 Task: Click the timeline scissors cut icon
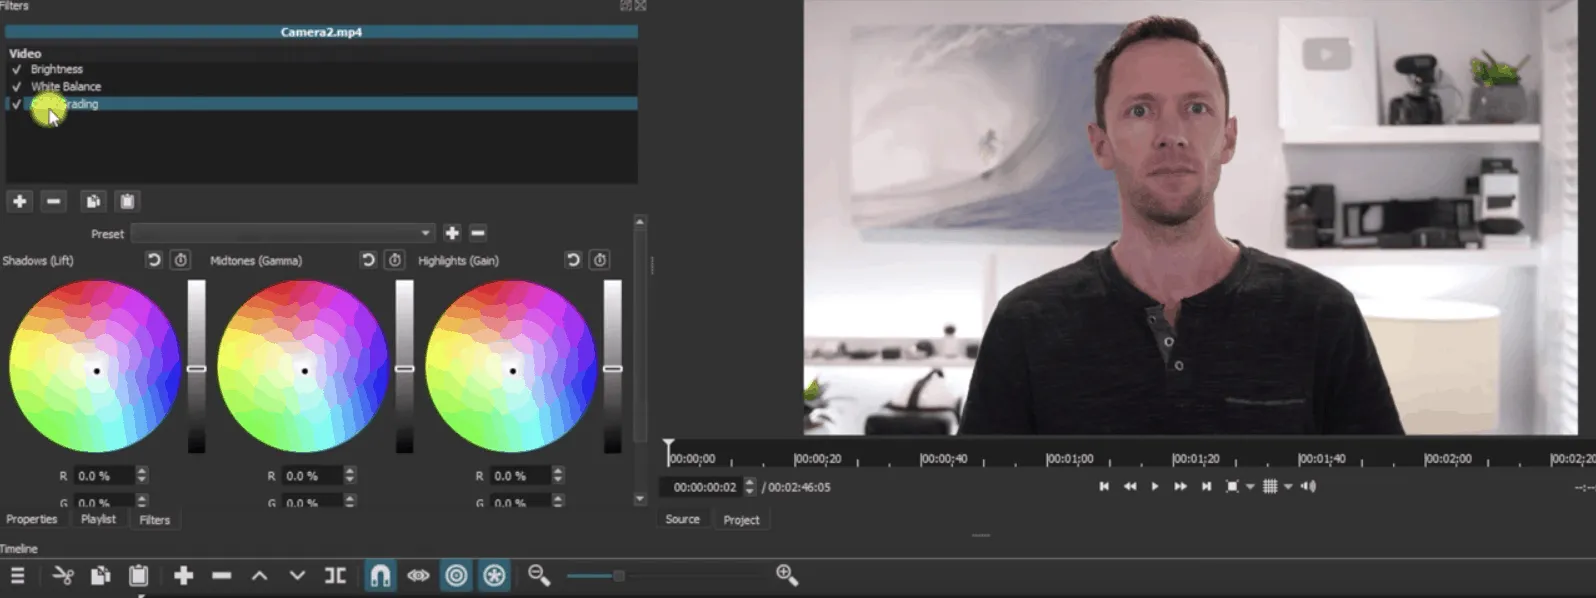tap(63, 575)
